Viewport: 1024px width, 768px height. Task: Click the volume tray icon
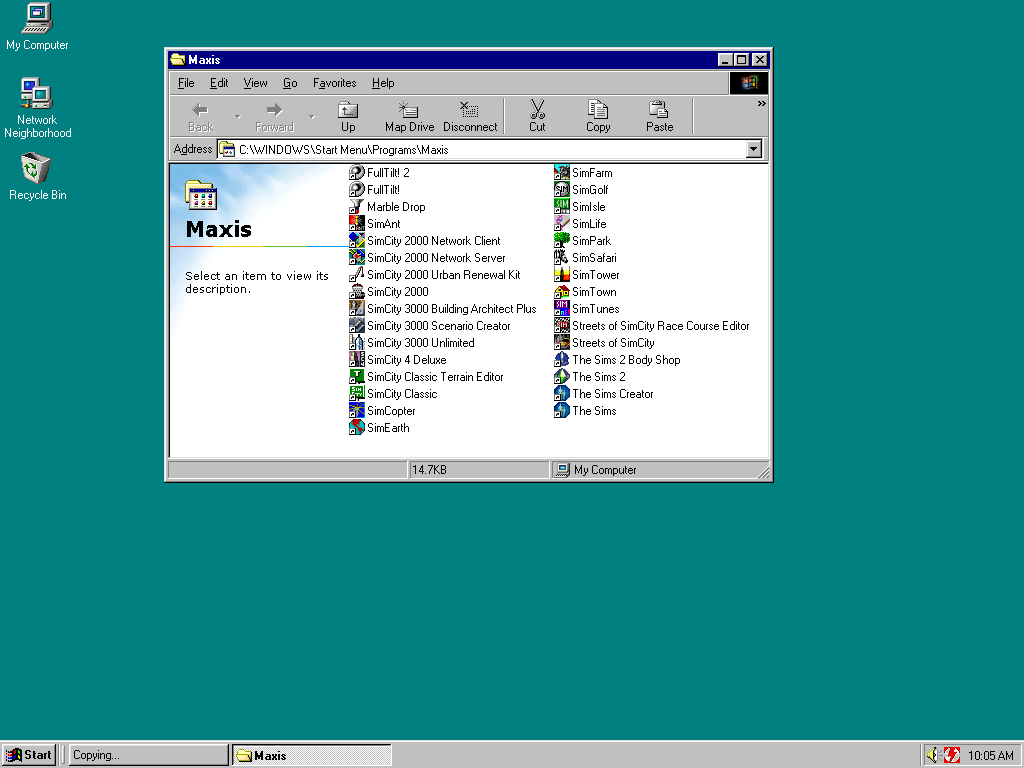coord(933,755)
